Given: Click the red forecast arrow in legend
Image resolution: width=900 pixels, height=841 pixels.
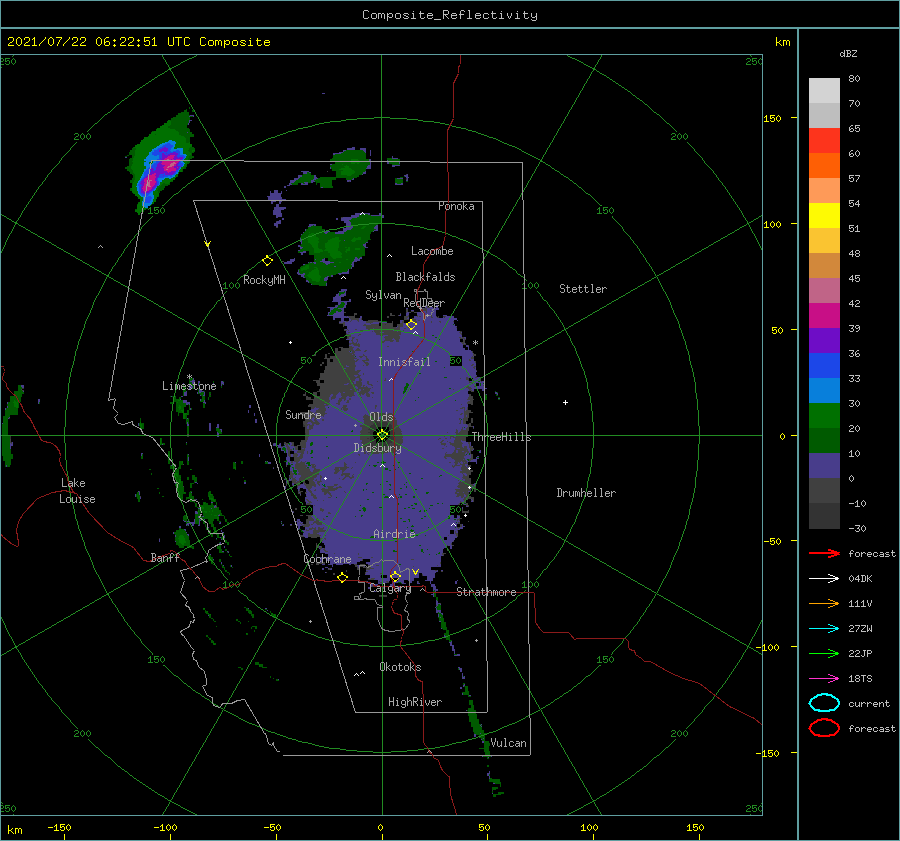Looking at the screenshot, I should tap(824, 553).
